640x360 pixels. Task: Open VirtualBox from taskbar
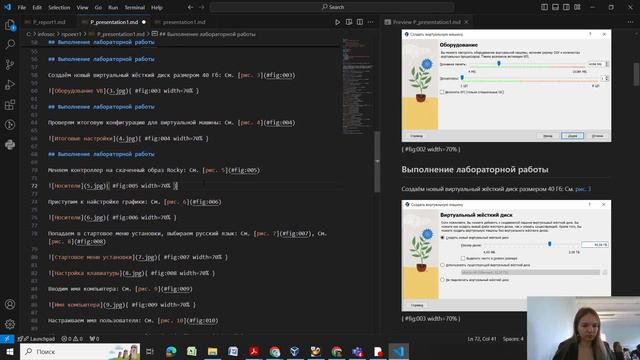click(x=295, y=351)
